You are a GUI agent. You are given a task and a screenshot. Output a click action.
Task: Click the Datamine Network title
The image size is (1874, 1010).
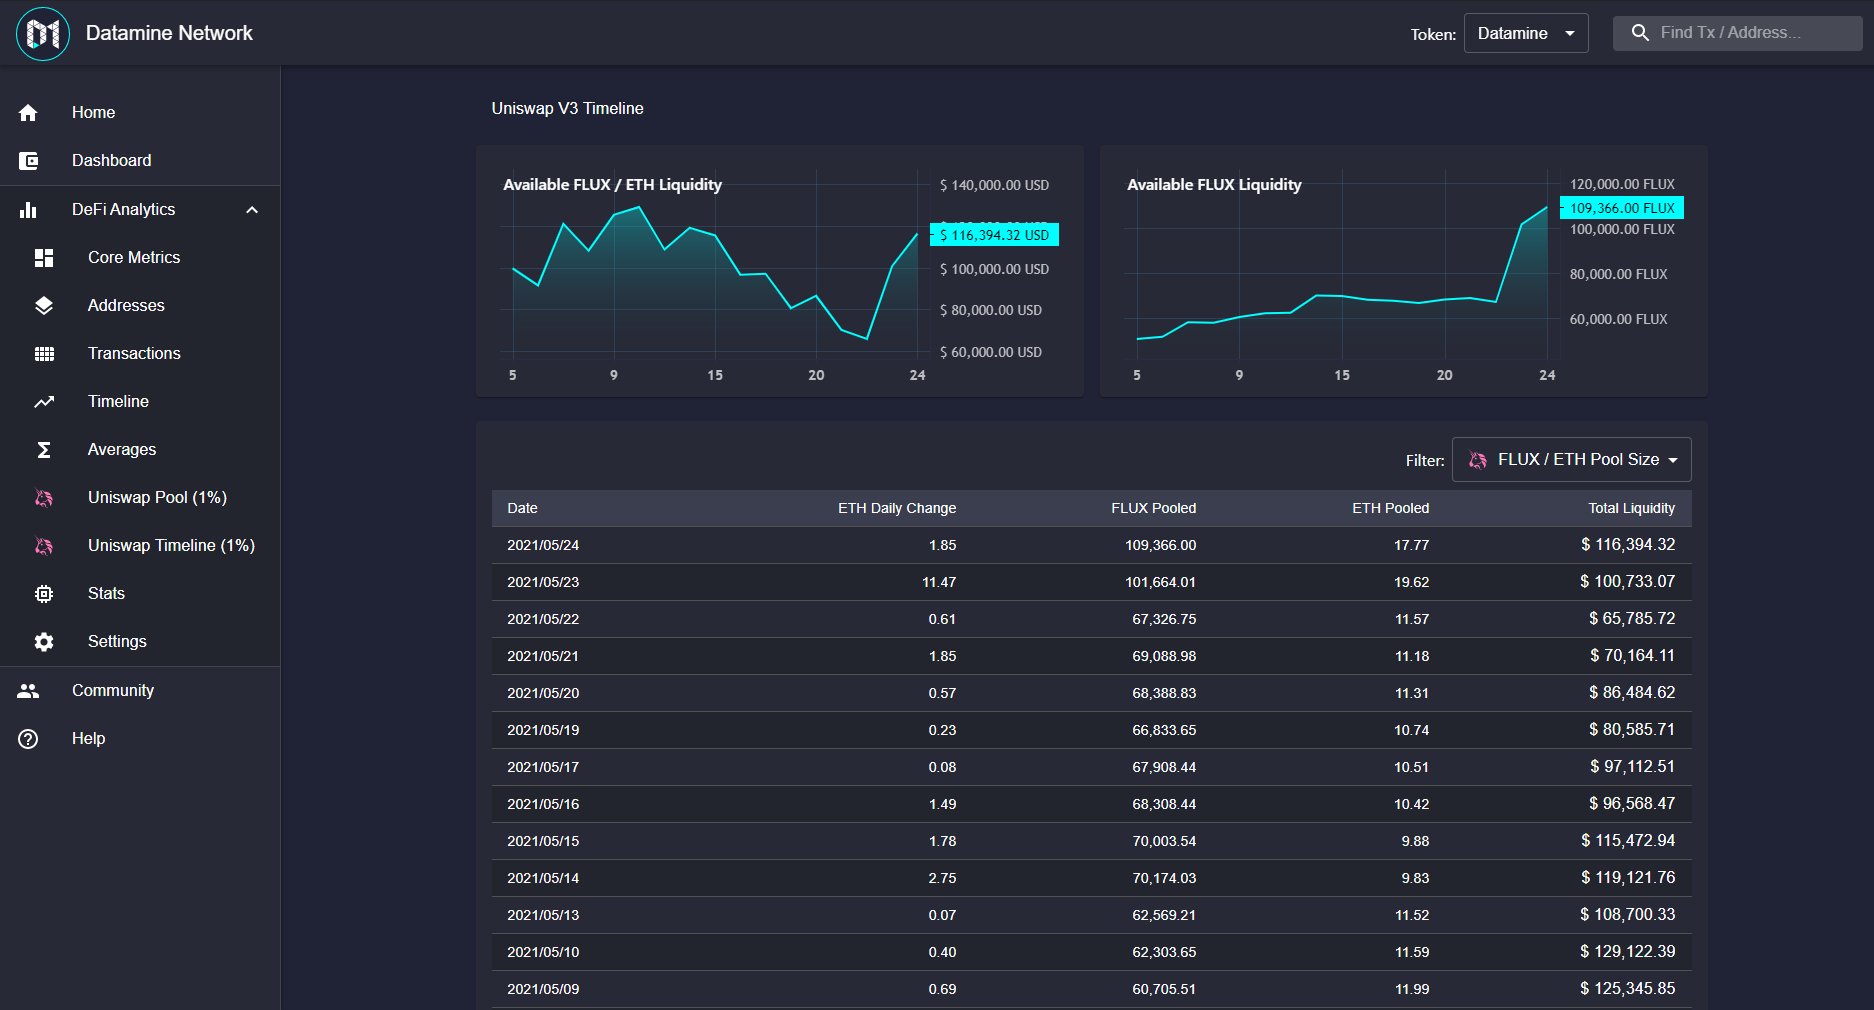pos(169,33)
